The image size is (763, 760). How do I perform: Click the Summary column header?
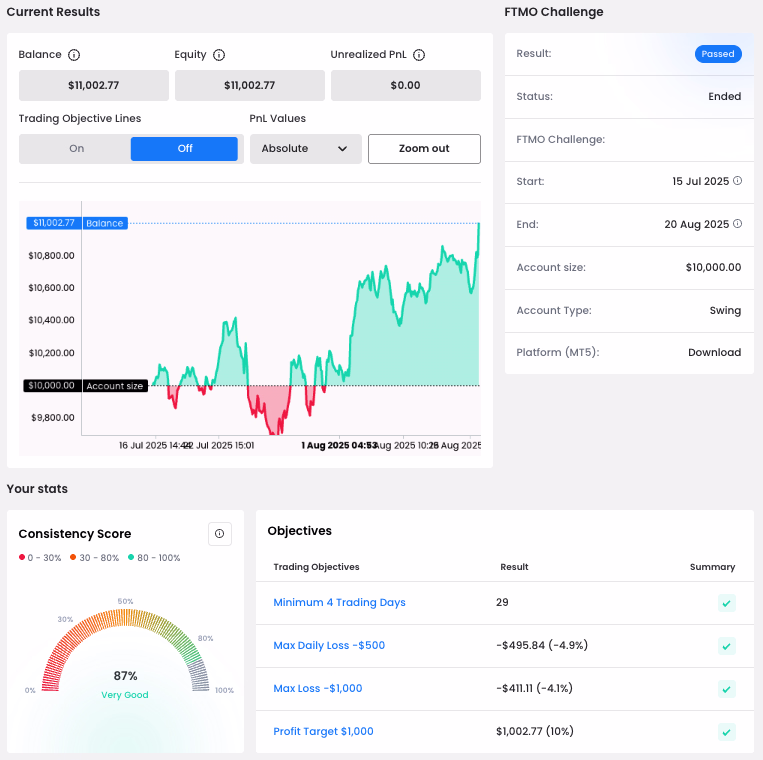[712, 567]
